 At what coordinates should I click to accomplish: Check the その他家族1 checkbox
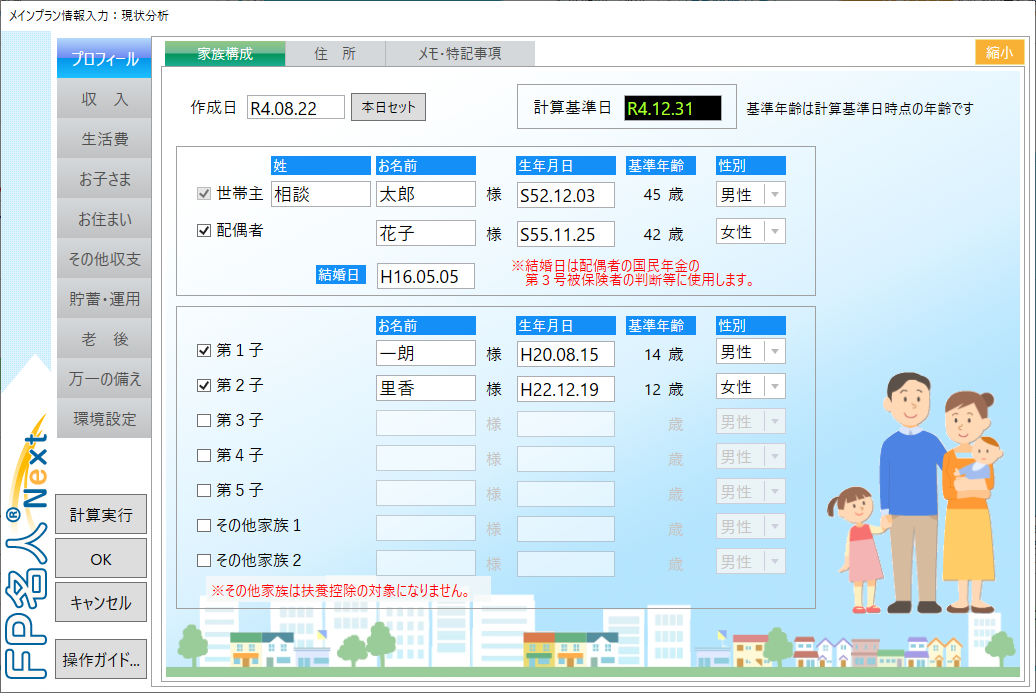point(204,526)
